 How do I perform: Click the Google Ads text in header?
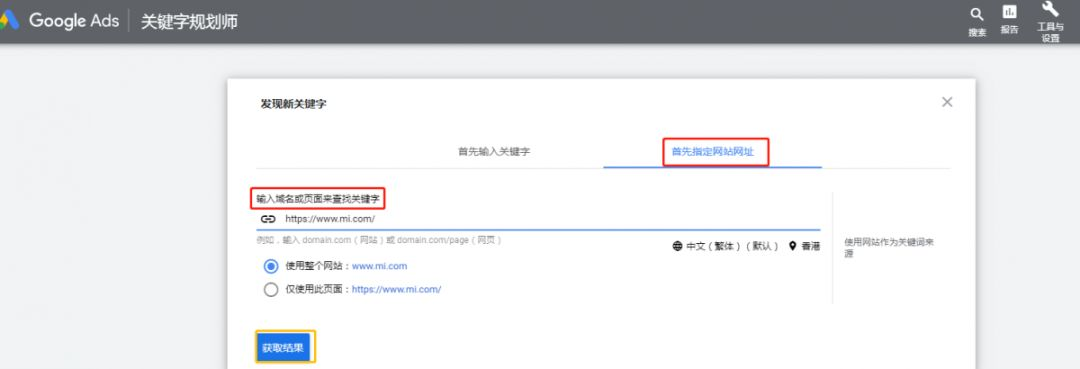coord(74,21)
